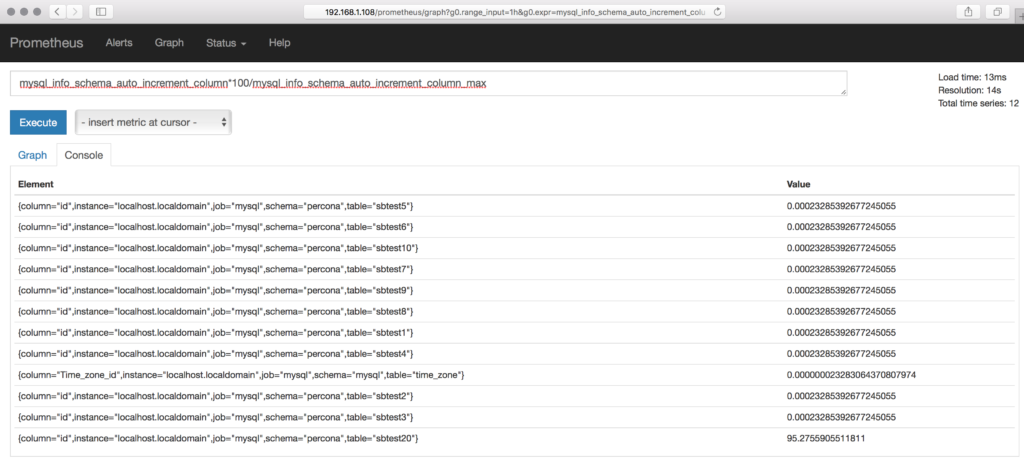Click the Safari forward navigation arrow
This screenshot has width=1024, height=460.
point(74,11)
